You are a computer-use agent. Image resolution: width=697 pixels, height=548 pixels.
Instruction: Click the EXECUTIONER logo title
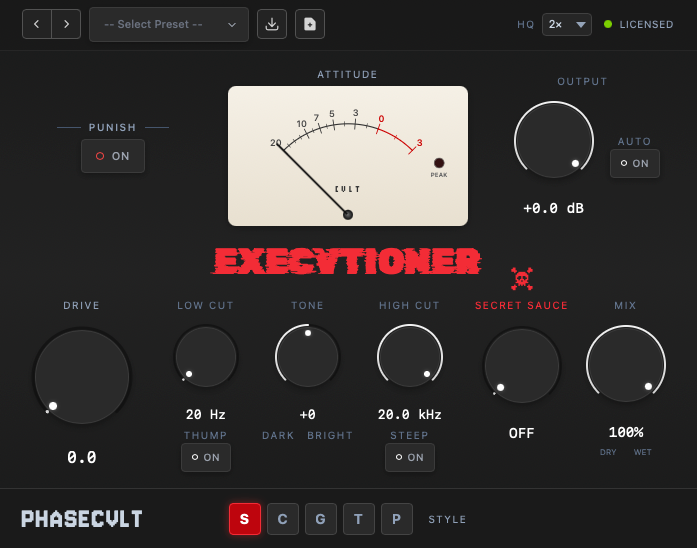(x=346, y=261)
